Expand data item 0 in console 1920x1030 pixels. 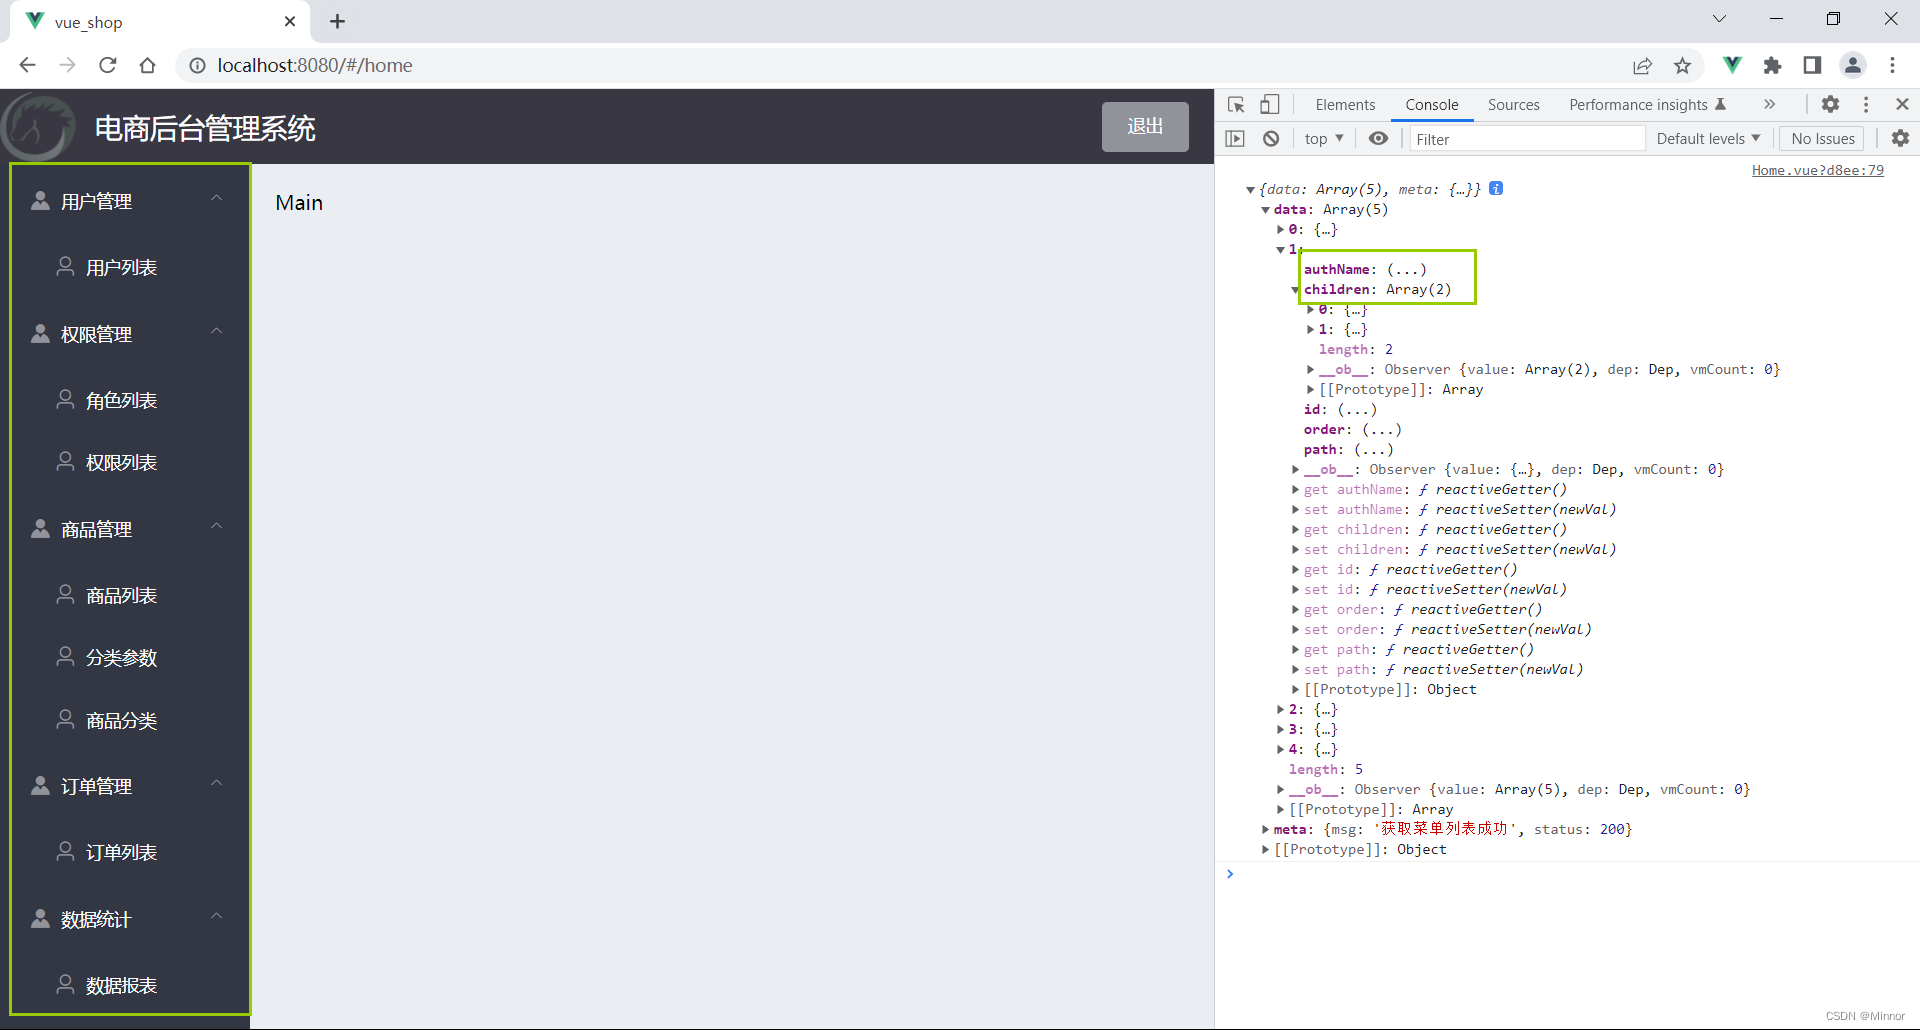(1280, 230)
